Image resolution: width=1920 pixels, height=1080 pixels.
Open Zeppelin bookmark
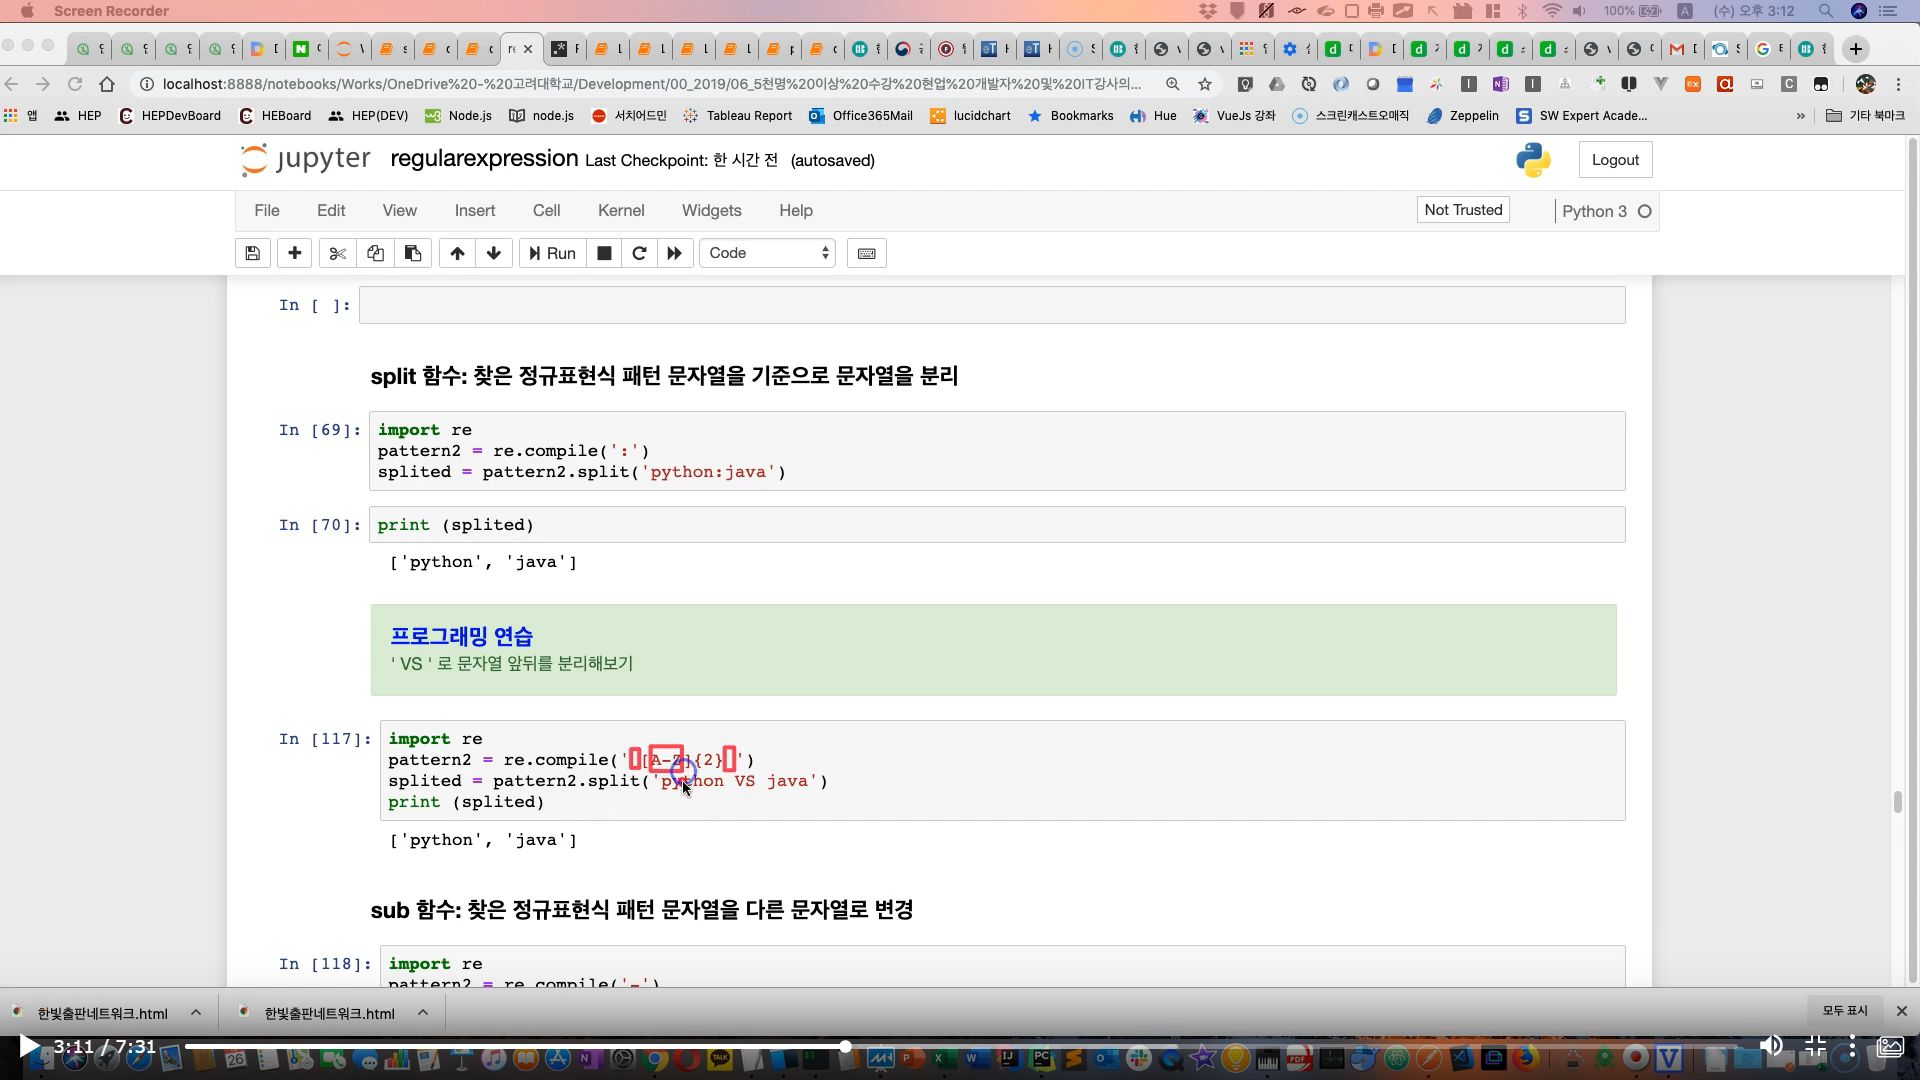point(1462,116)
